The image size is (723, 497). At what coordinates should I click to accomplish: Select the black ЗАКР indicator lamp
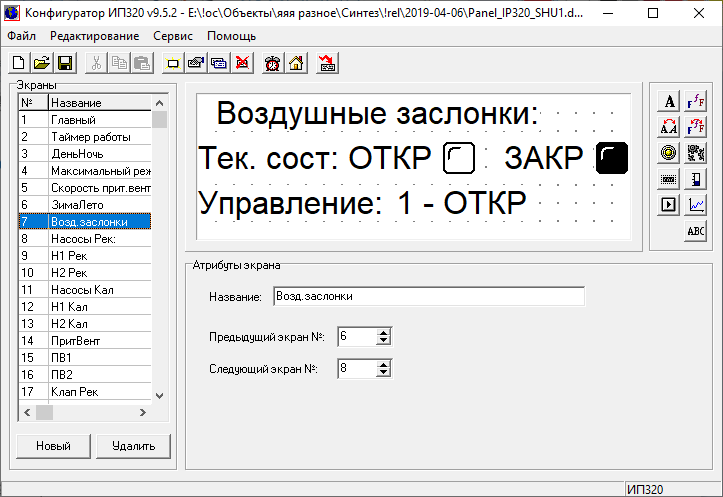coord(612,158)
